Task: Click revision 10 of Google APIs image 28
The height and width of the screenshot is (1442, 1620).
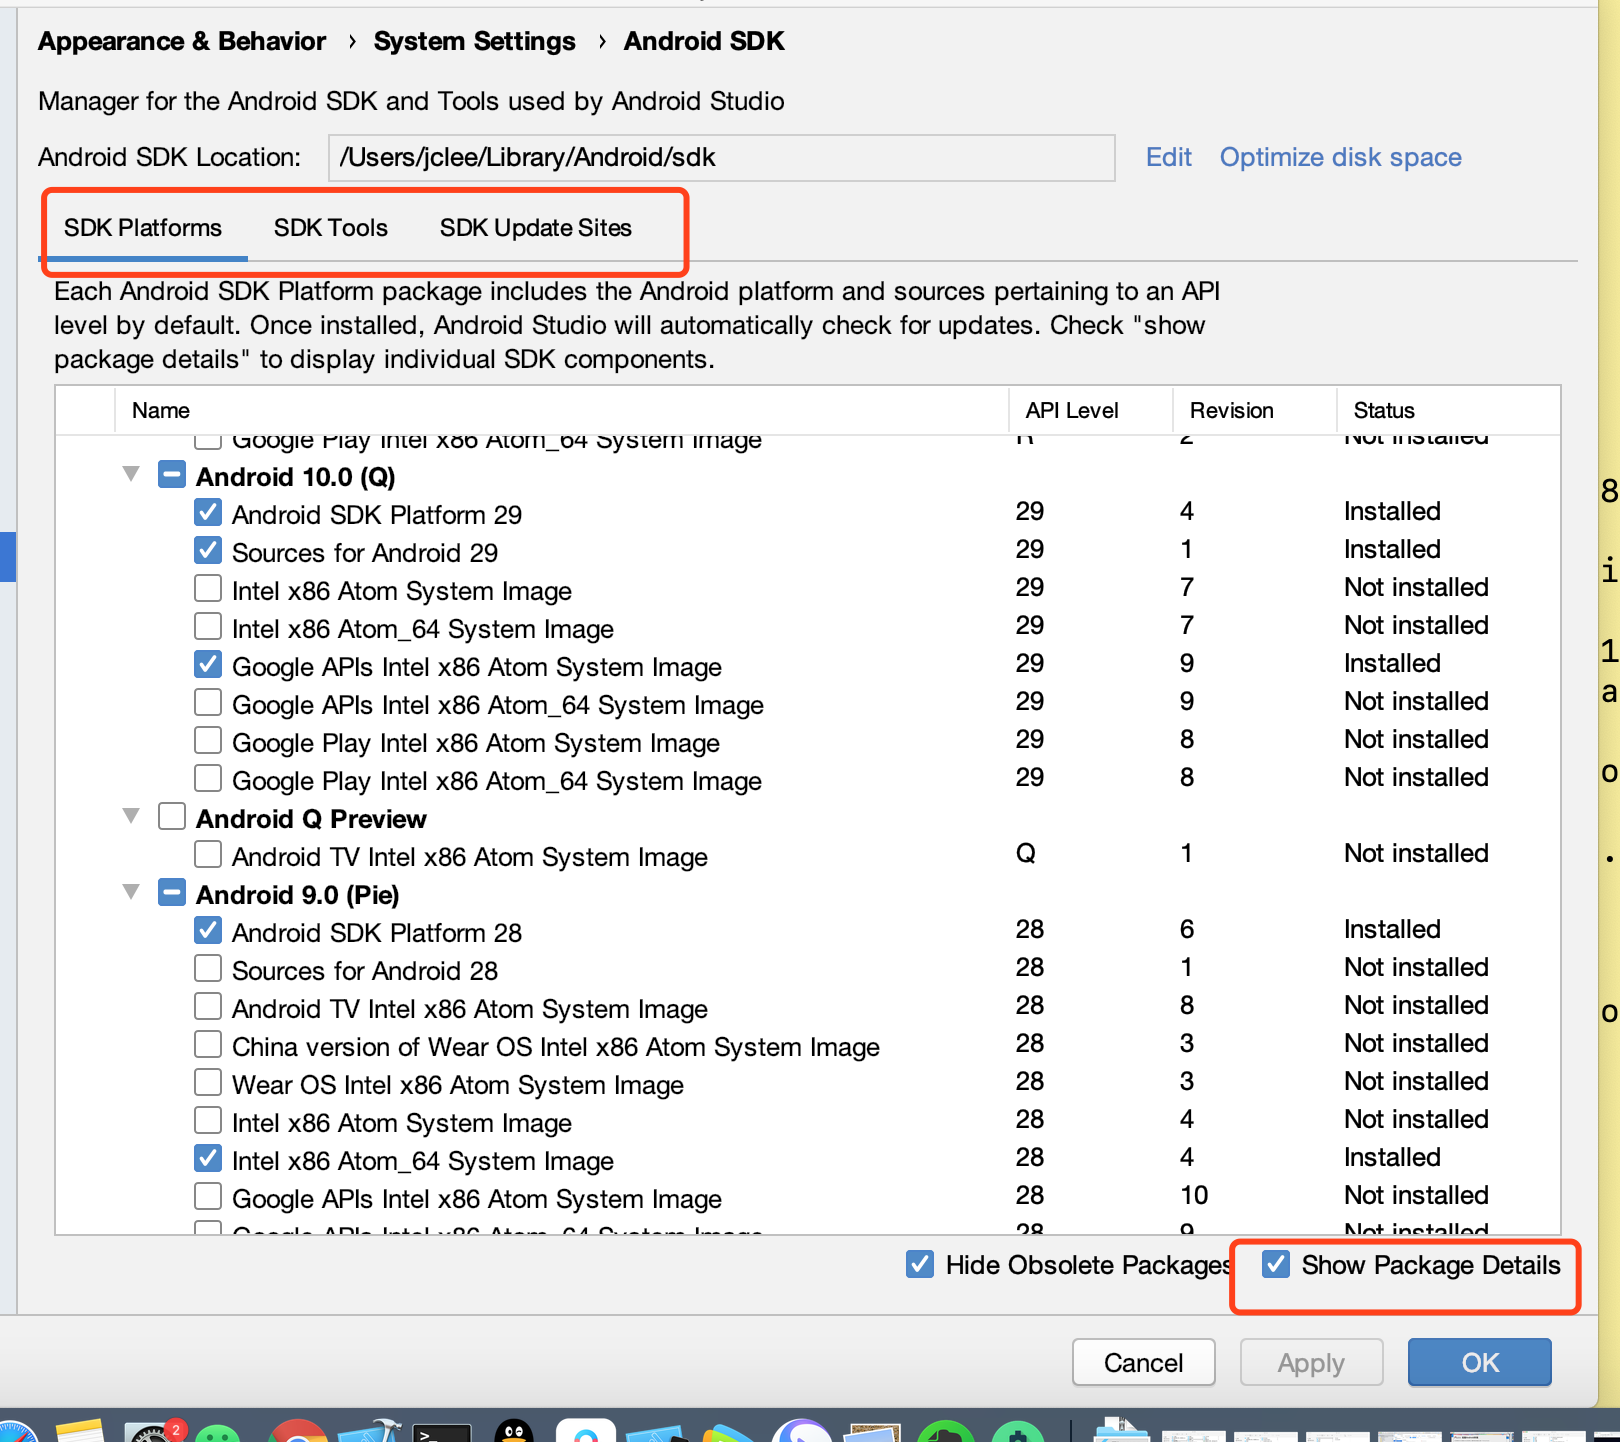Action: click(1194, 1195)
